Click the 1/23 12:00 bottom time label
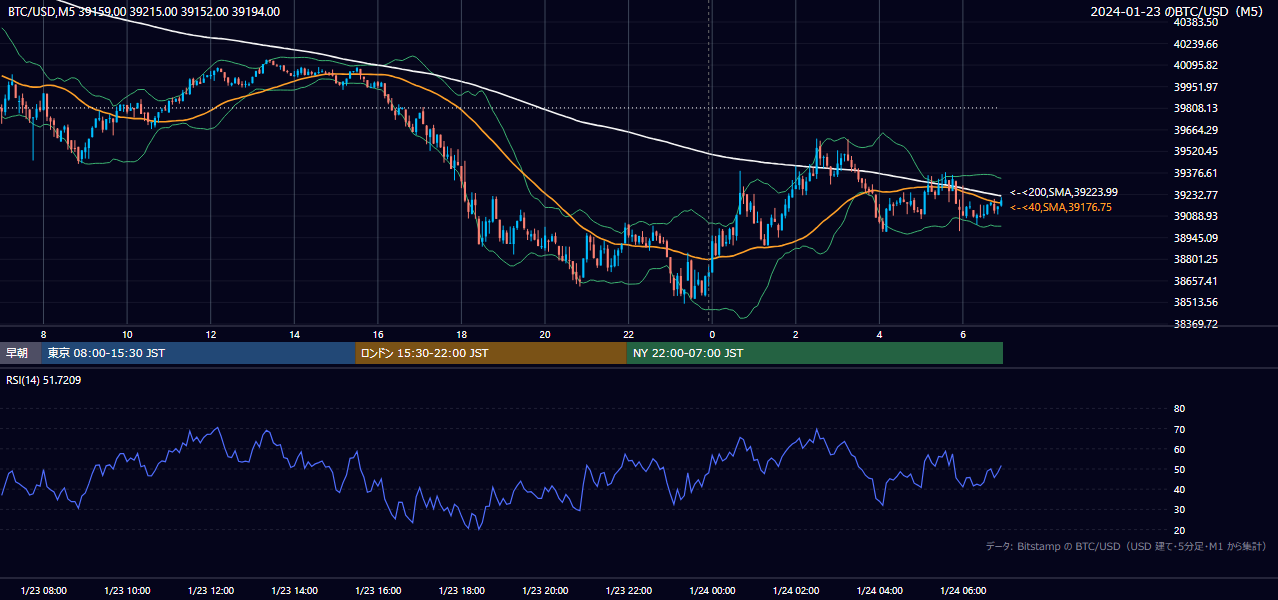 pyautogui.click(x=211, y=591)
